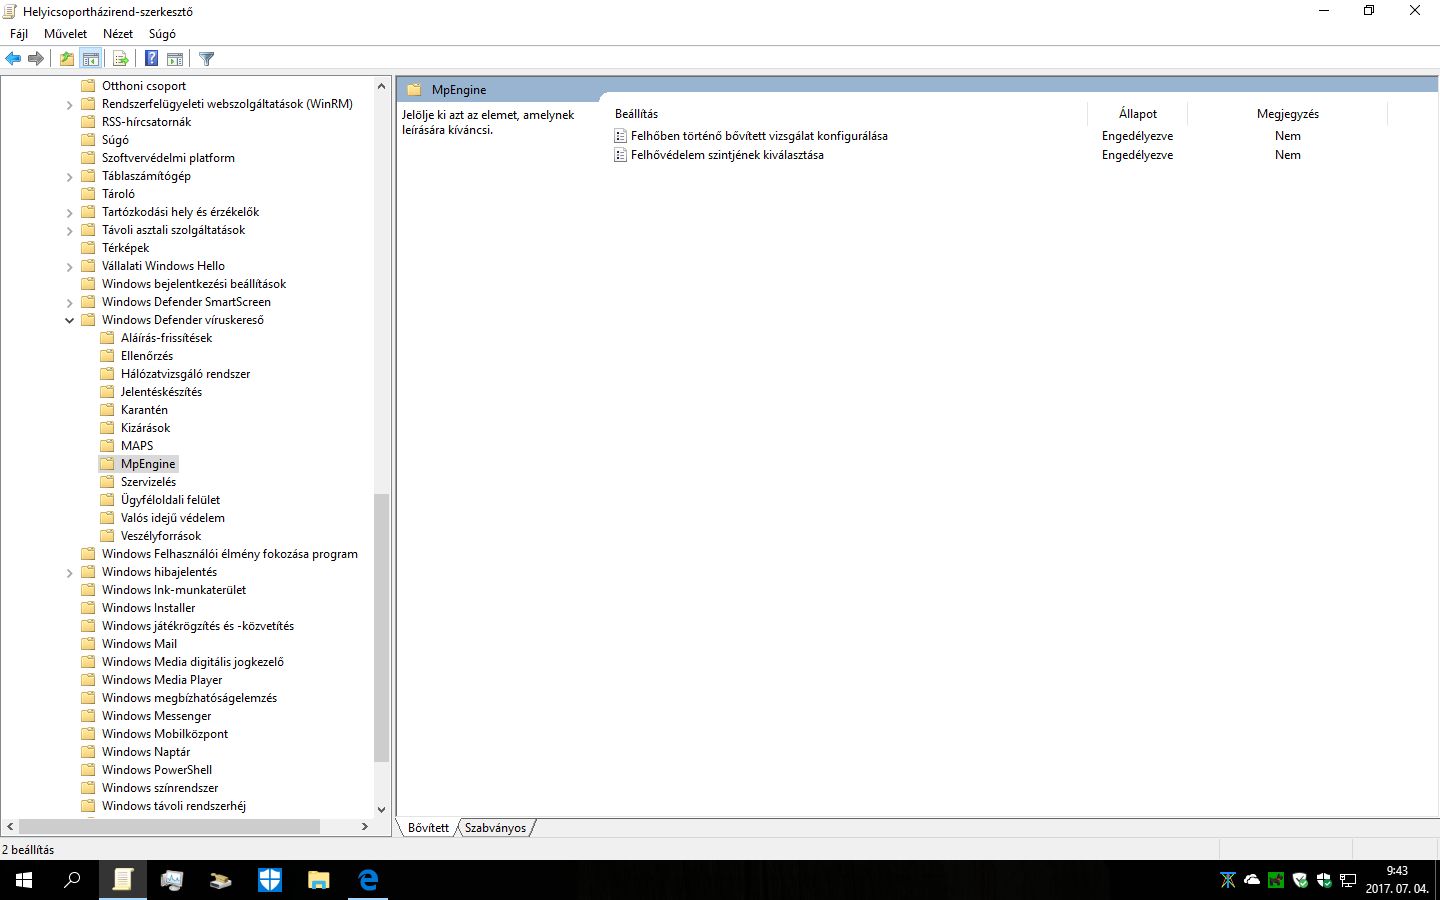The image size is (1440, 900).
Task: Click policy icon beside Felhővédelem szintjének kiválasztása
Action: [621, 155]
